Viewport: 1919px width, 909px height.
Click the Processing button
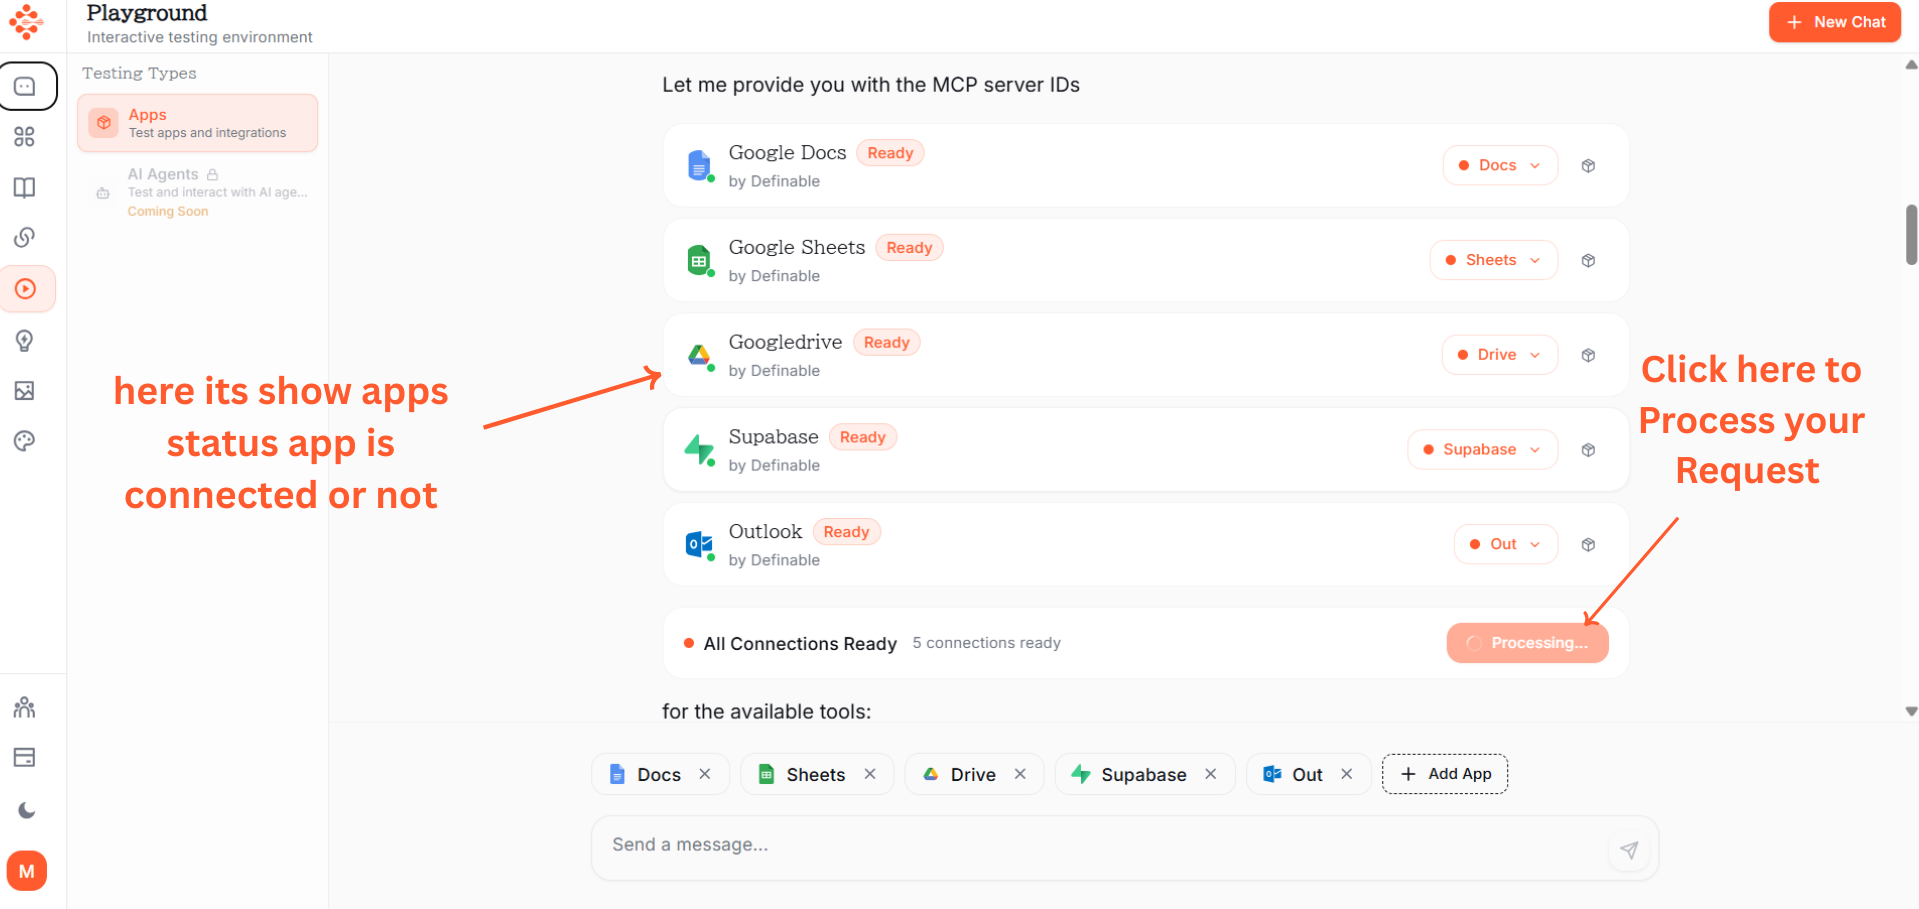click(1528, 643)
